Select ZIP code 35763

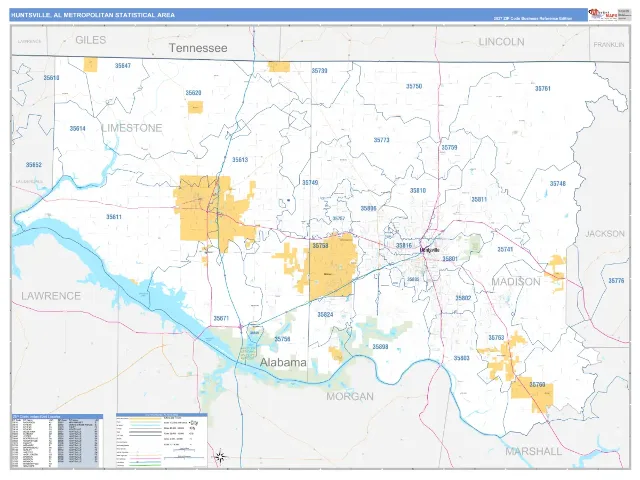pyautogui.click(x=496, y=338)
